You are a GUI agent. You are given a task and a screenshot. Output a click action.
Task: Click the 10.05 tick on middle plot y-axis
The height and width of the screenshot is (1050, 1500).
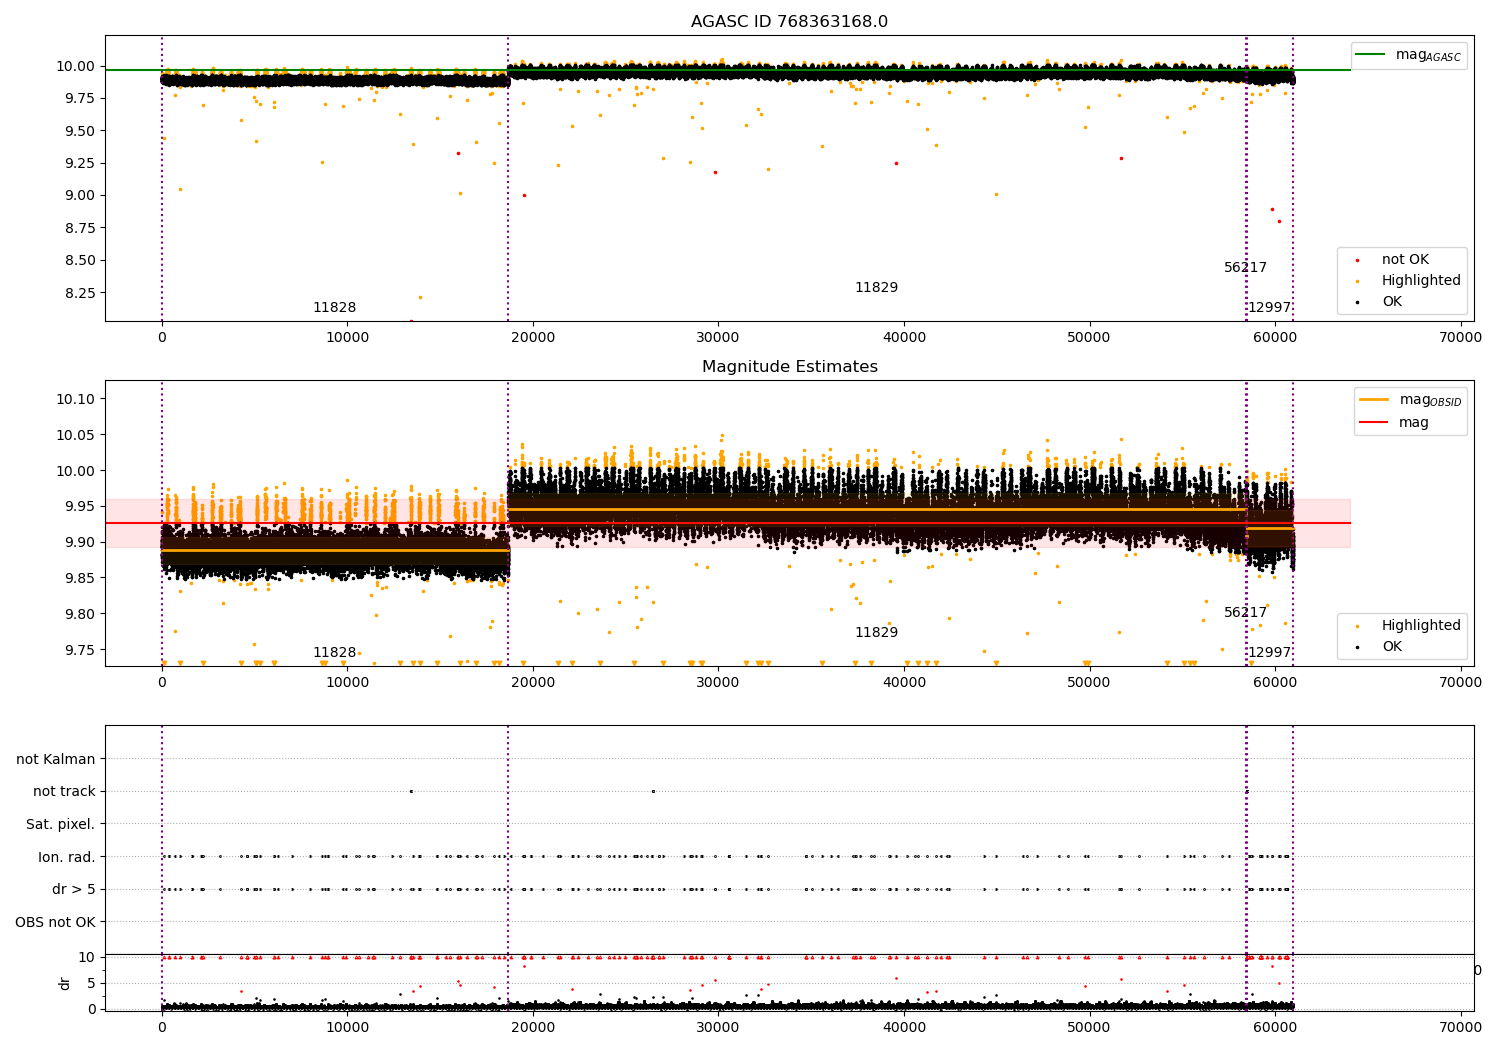point(77,435)
